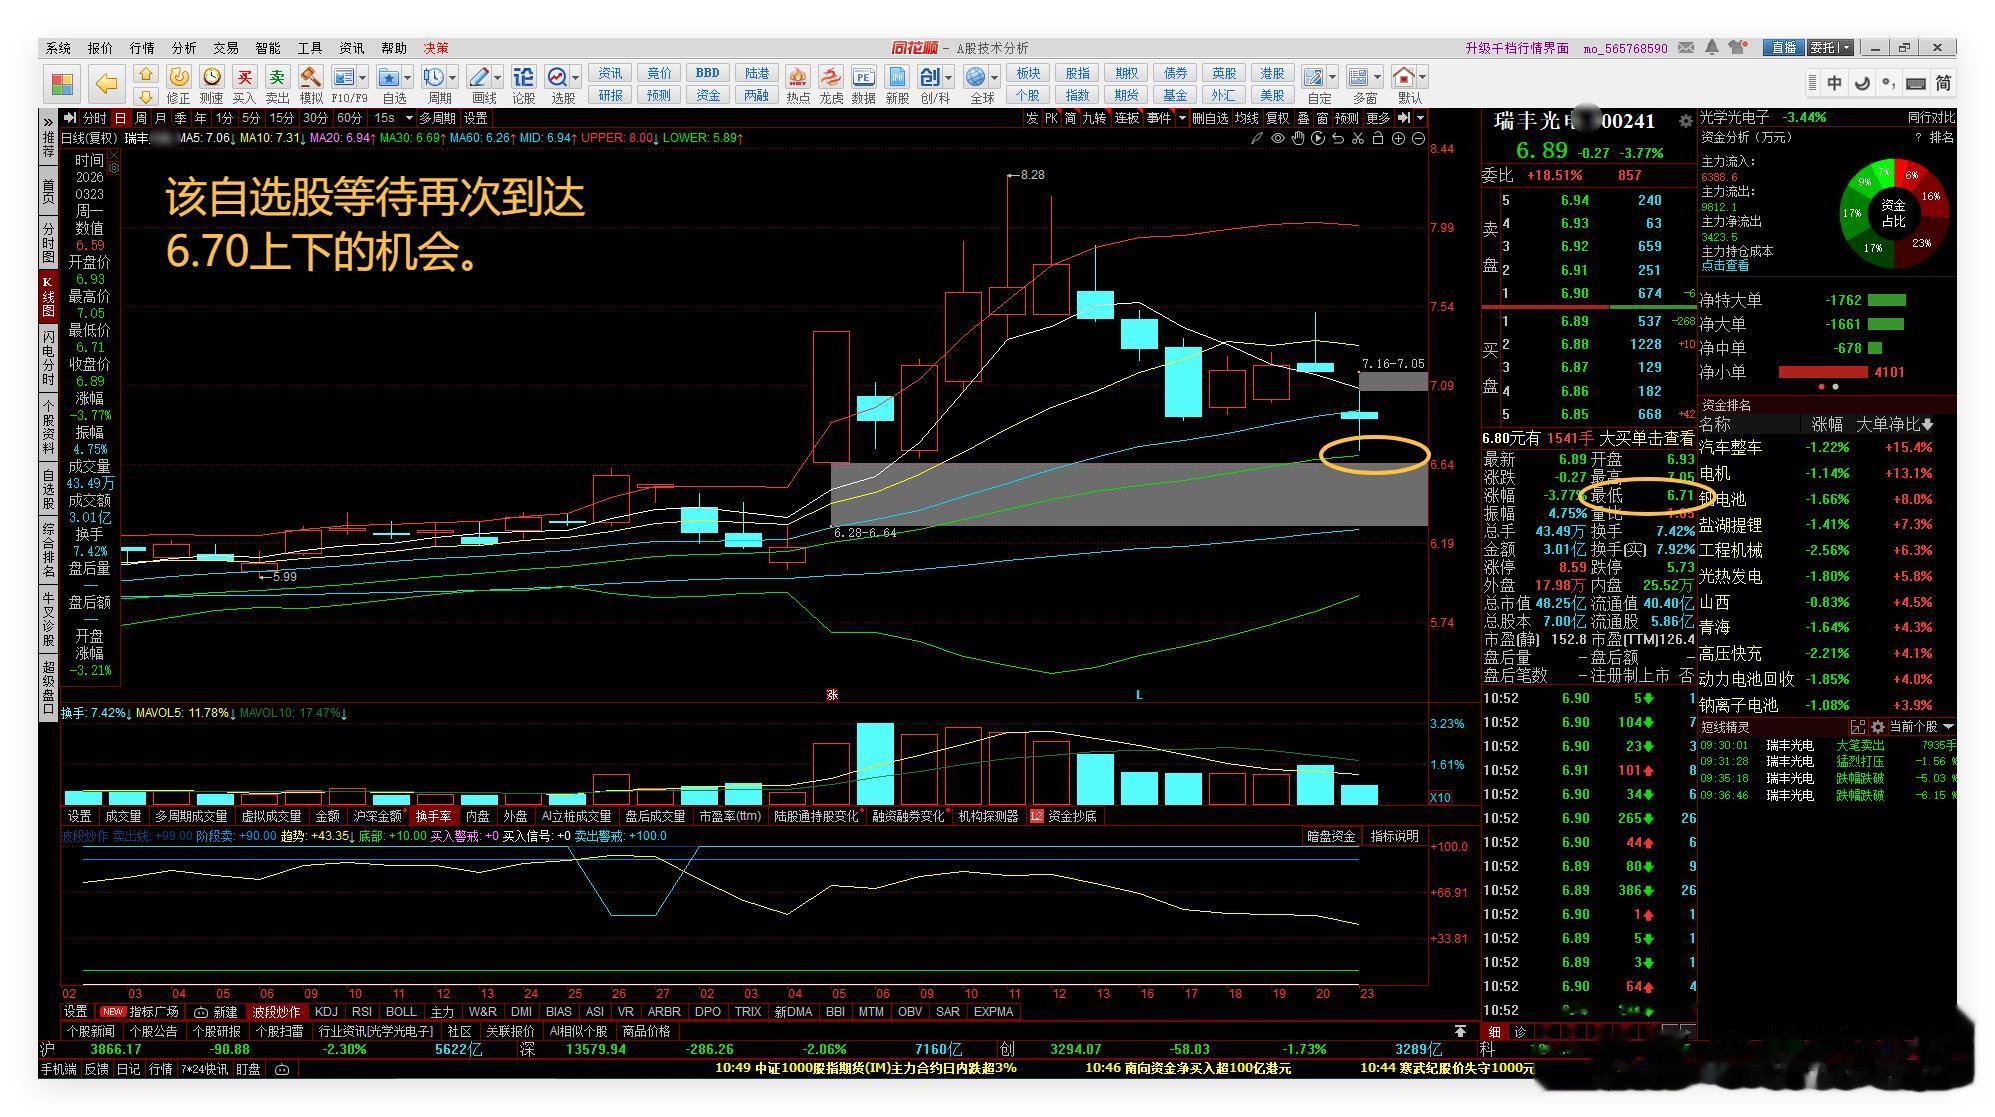
Task: Click the 买入 buy toolbar icon
Action: coord(244,79)
